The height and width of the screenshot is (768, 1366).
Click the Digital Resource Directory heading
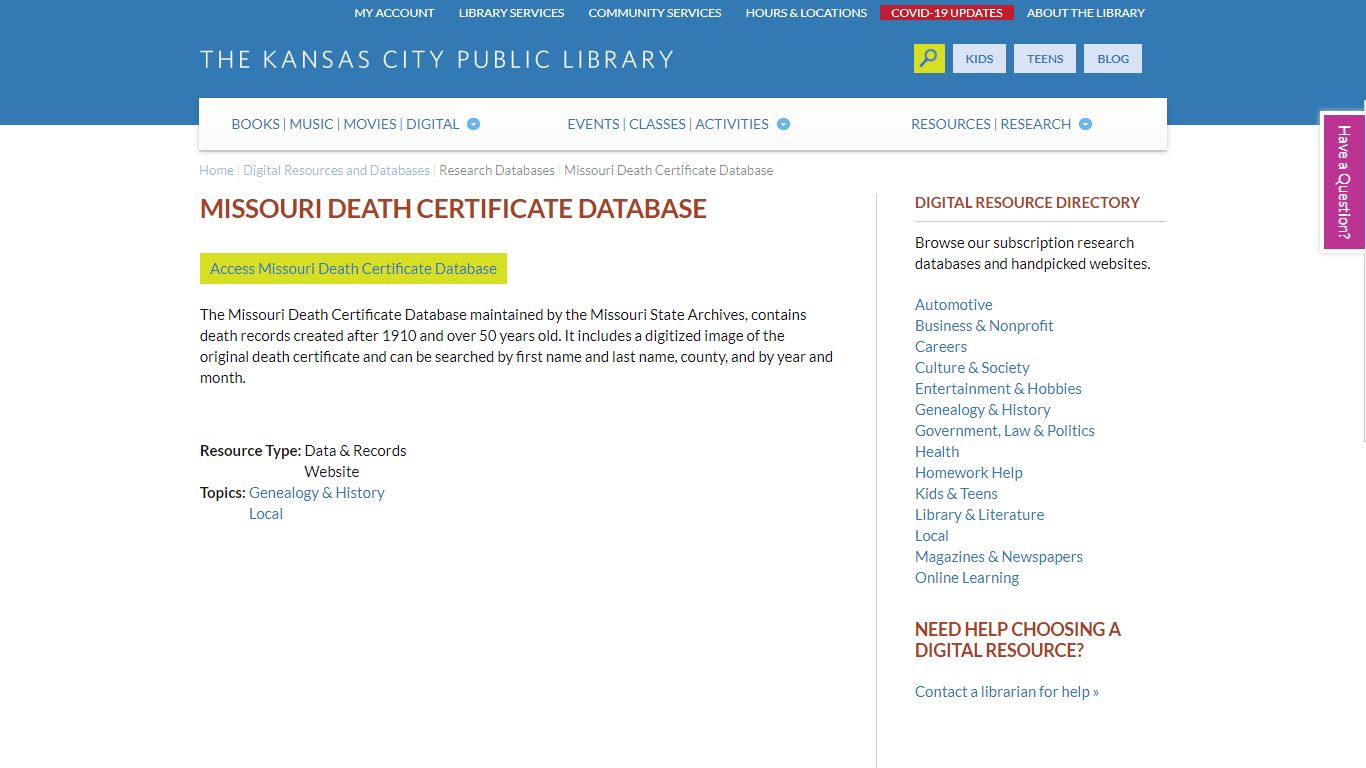click(1027, 202)
